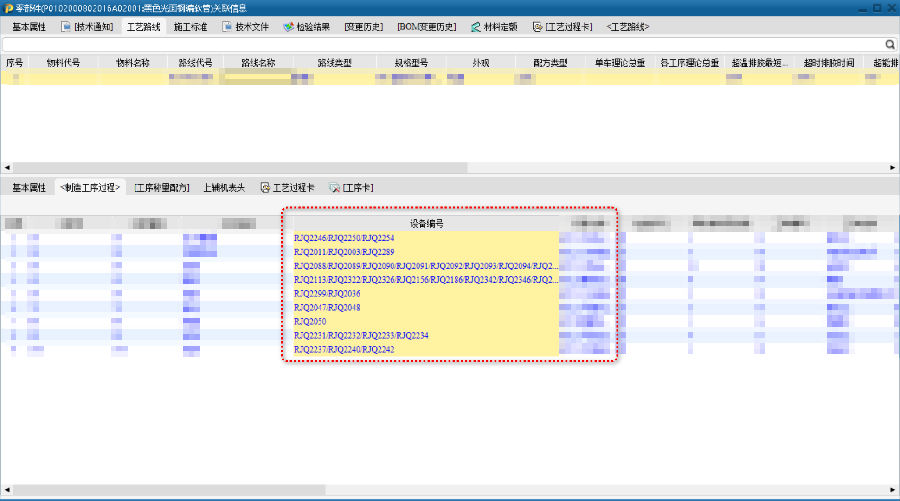Click the lower grid's left scroll arrow
Screen dimensions: 900x501
tap(7, 490)
